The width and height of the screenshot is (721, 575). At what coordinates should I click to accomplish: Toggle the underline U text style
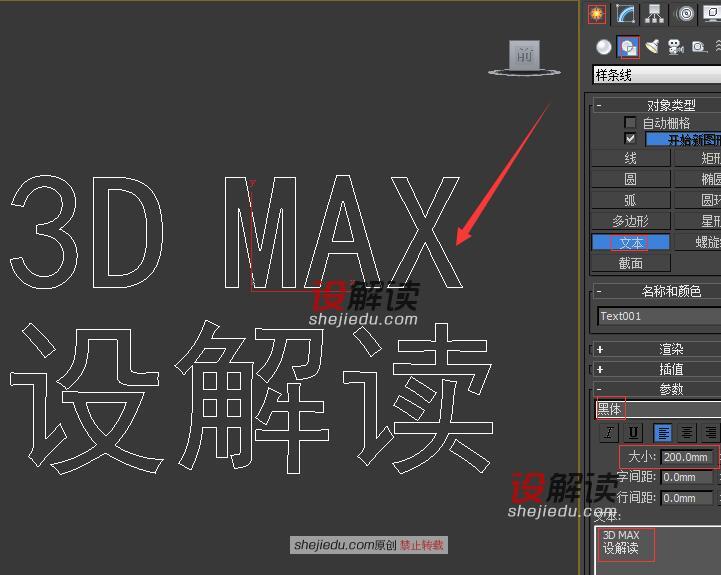[x=633, y=433]
